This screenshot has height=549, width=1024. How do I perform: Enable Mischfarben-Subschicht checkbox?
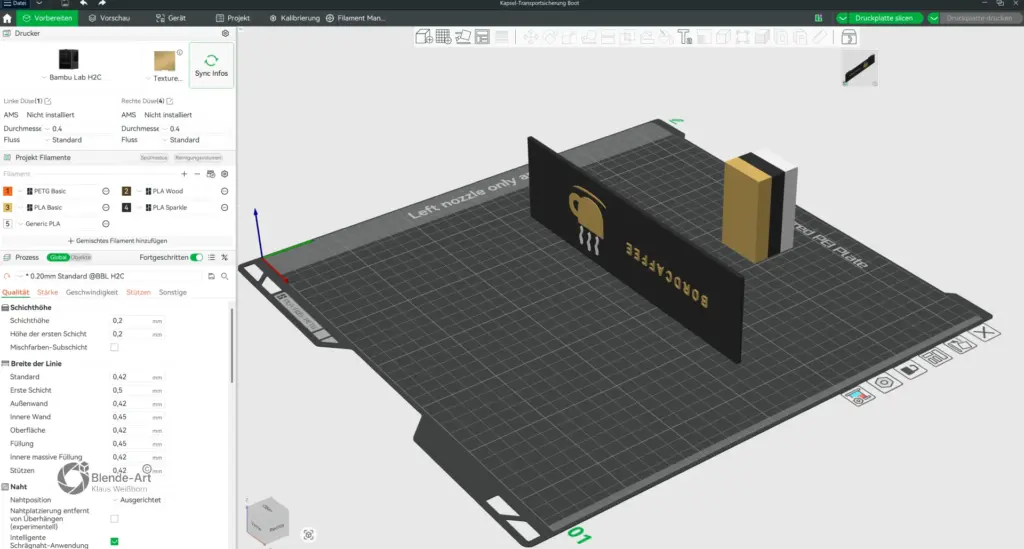click(114, 347)
